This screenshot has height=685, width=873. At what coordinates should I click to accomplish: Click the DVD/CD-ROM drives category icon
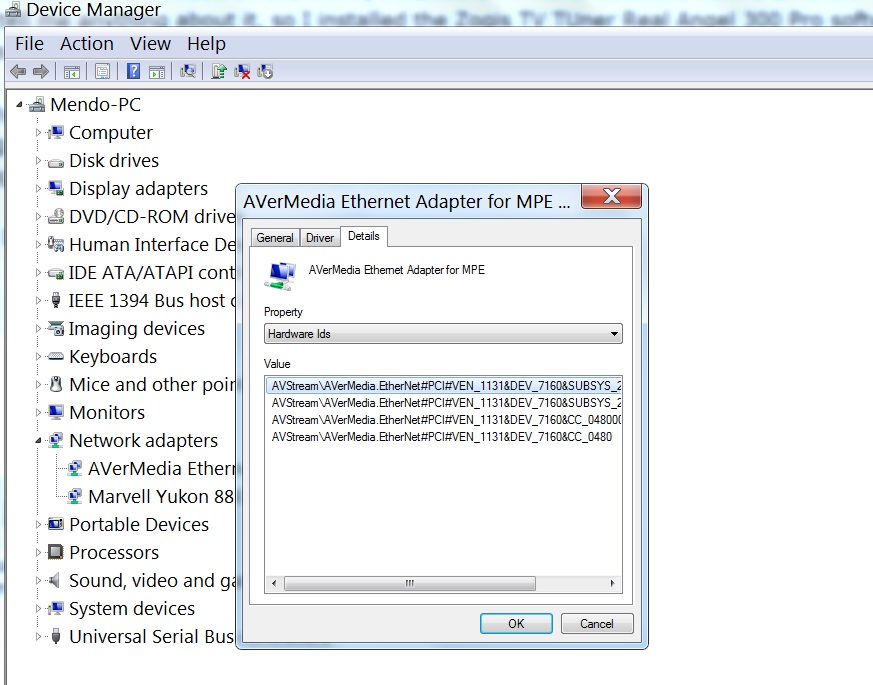[56, 216]
